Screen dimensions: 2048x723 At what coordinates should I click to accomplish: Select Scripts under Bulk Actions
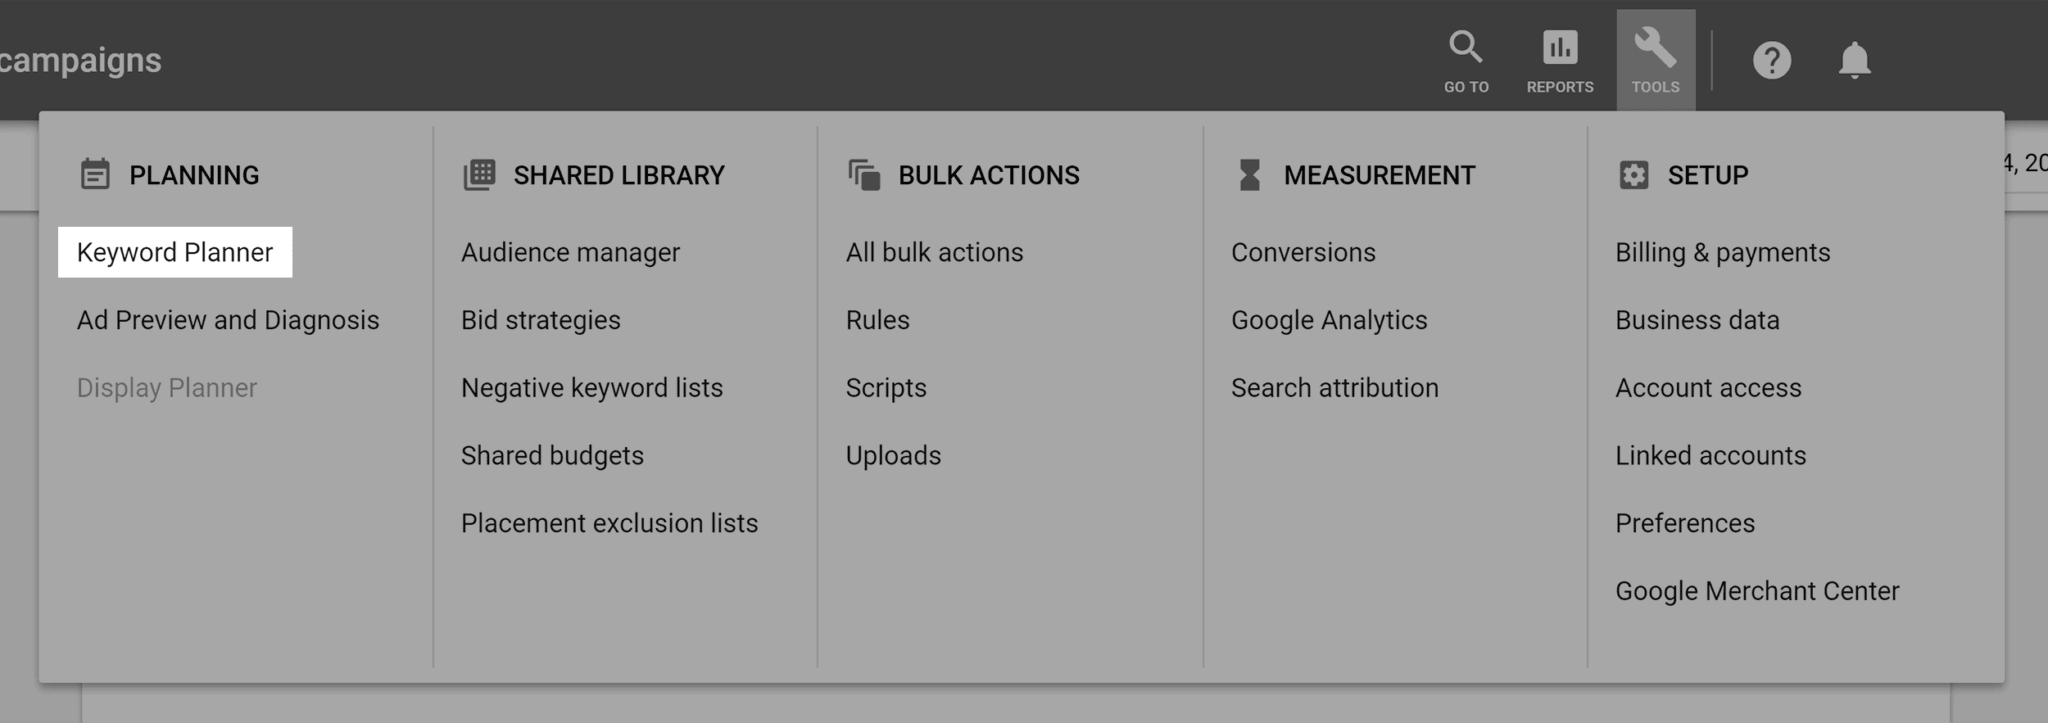(x=886, y=387)
